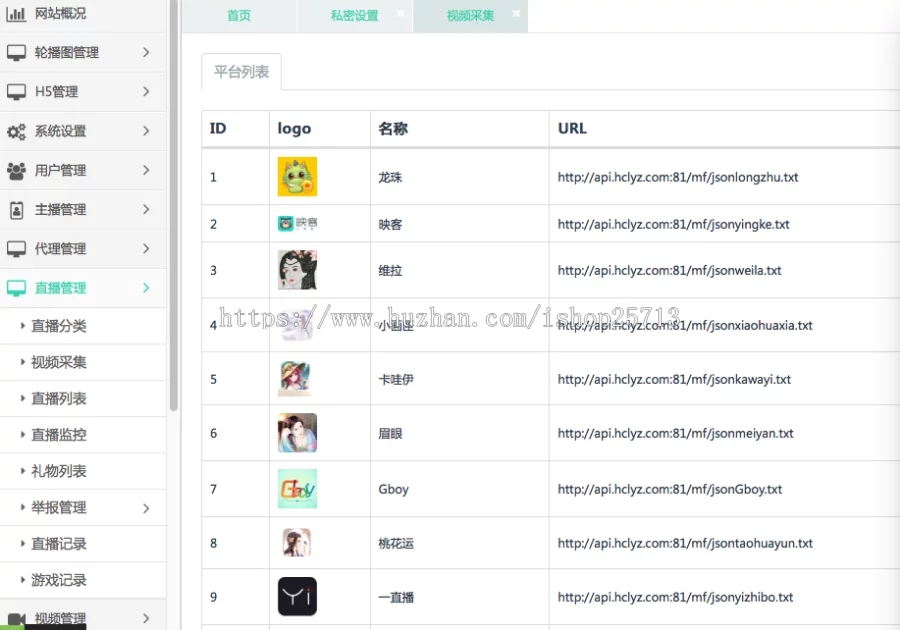900x630 pixels.
Task: Click the monitor icon beside 轮播图管理
Action: point(16,53)
